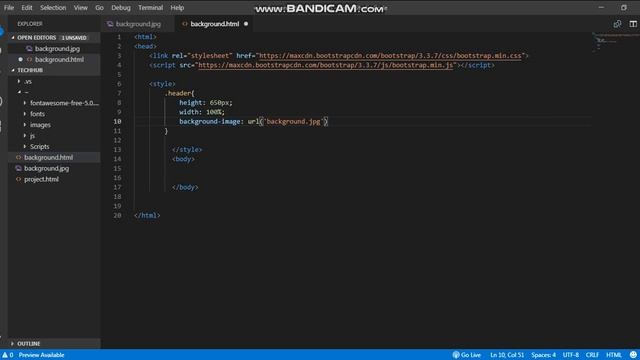Click the .header selector text

tap(179, 93)
